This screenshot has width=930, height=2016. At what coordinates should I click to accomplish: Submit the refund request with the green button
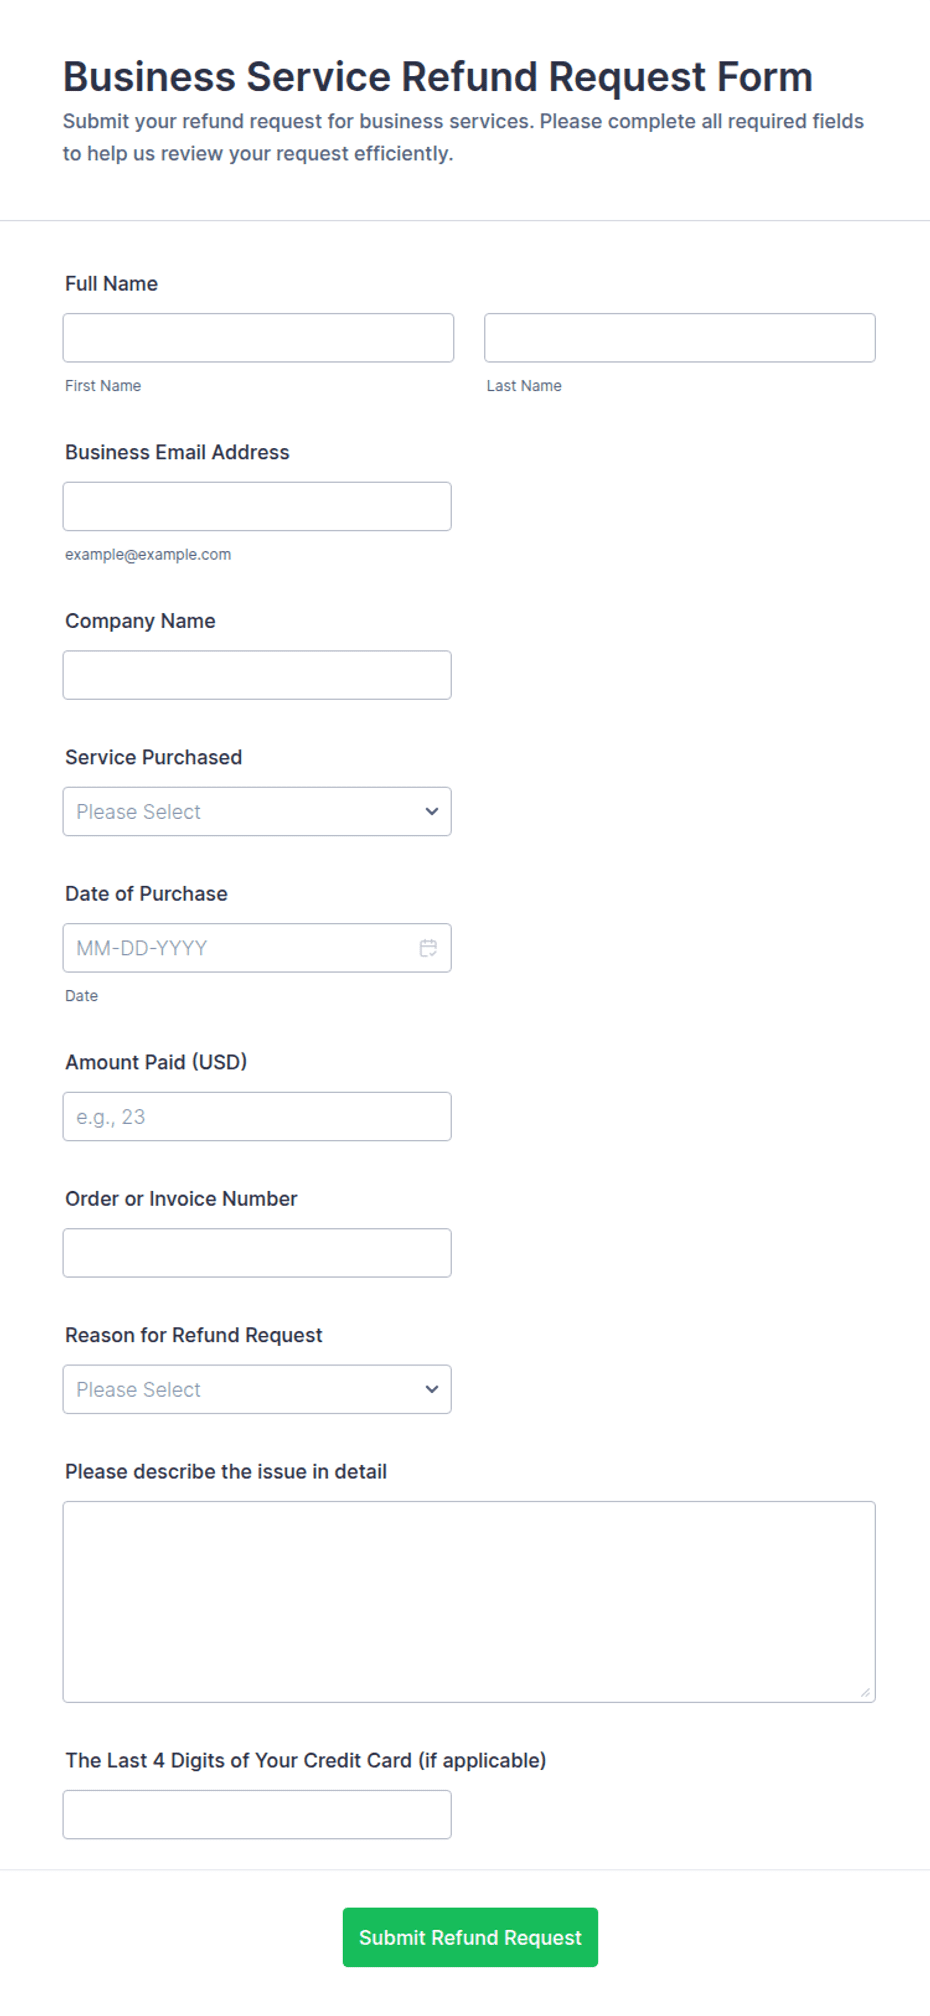point(470,1937)
